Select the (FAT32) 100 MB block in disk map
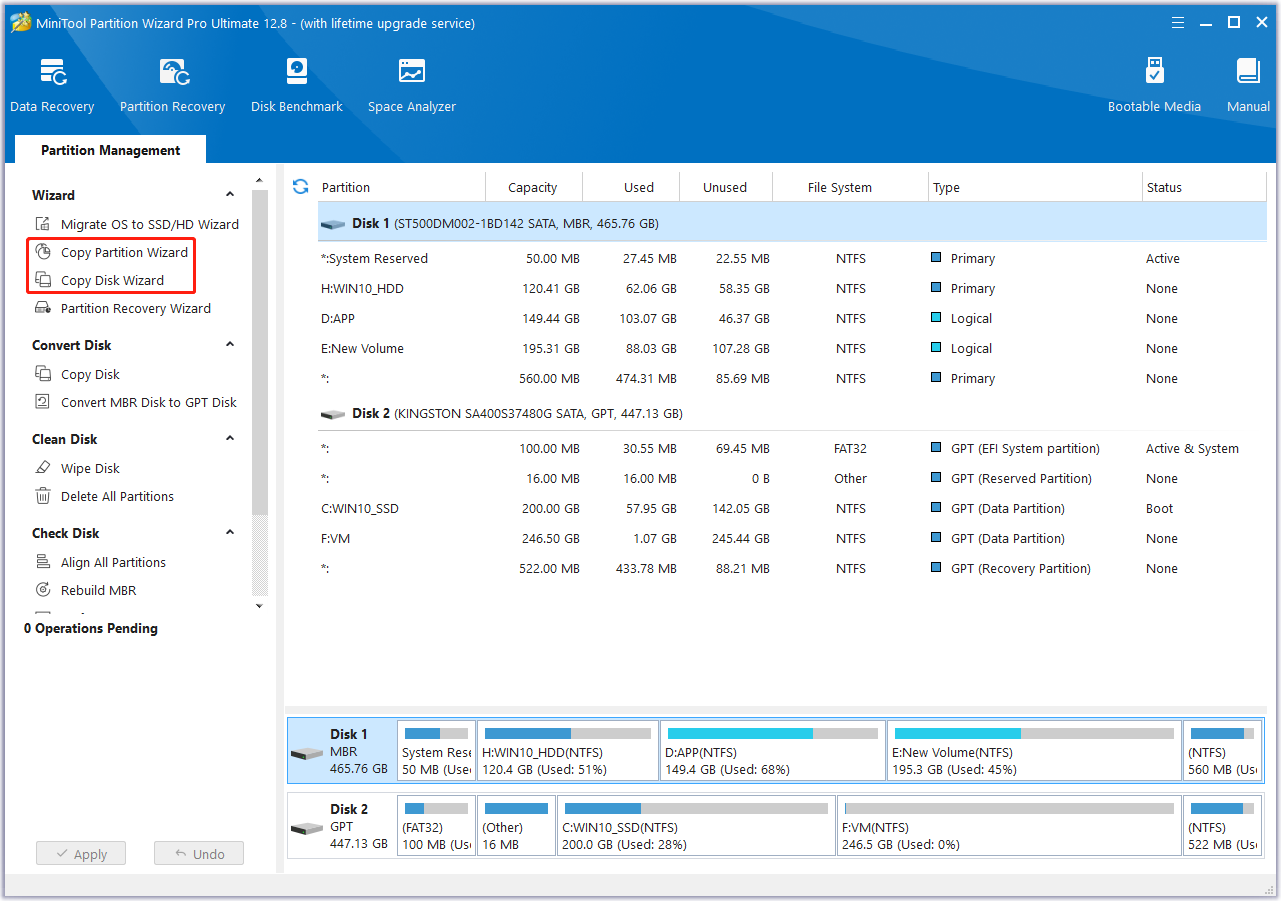1281x901 pixels. tap(436, 825)
